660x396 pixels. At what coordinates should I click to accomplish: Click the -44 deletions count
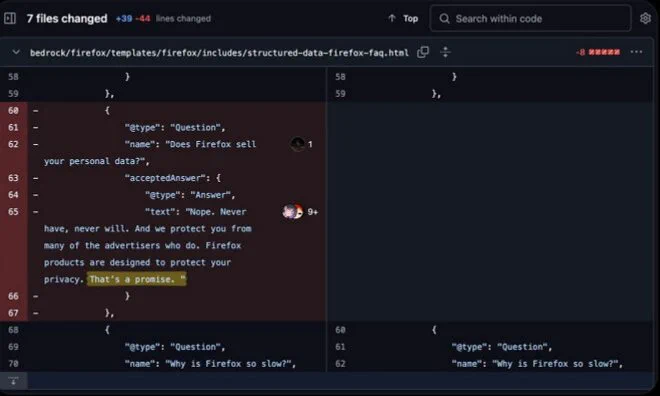click(143, 19)
